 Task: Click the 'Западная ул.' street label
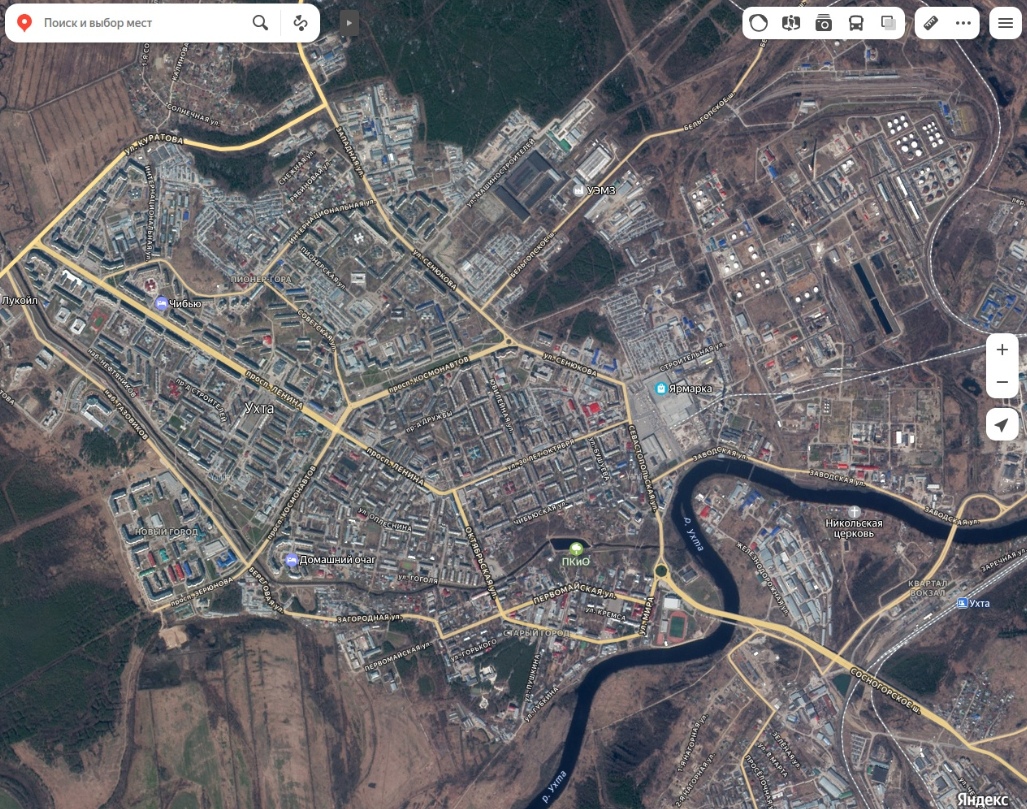pyautogui.click(x=349, y=151)
